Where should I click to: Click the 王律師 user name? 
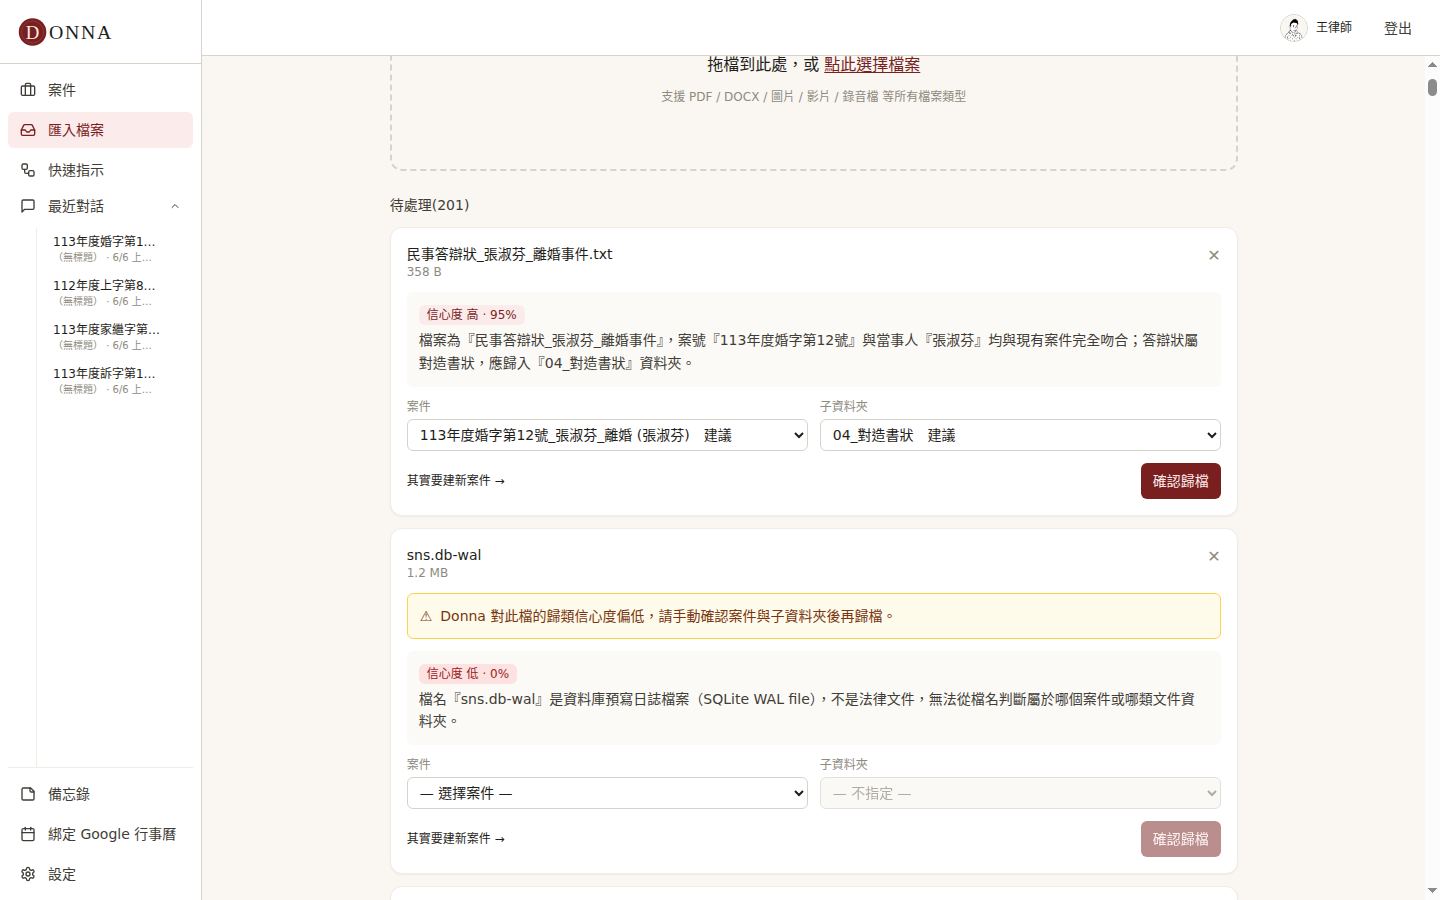(x=1334, y=28)
